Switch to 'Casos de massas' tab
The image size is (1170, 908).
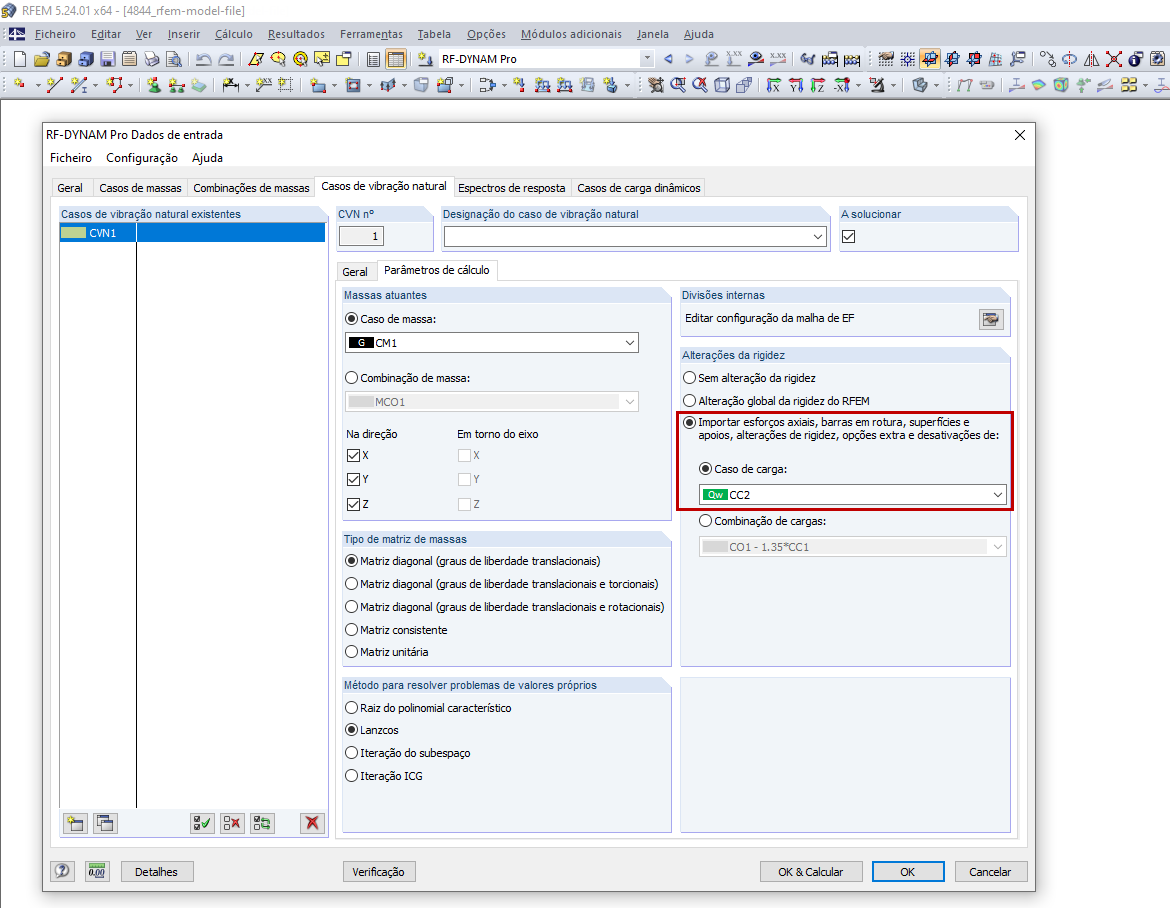click(x=140, y=188)
